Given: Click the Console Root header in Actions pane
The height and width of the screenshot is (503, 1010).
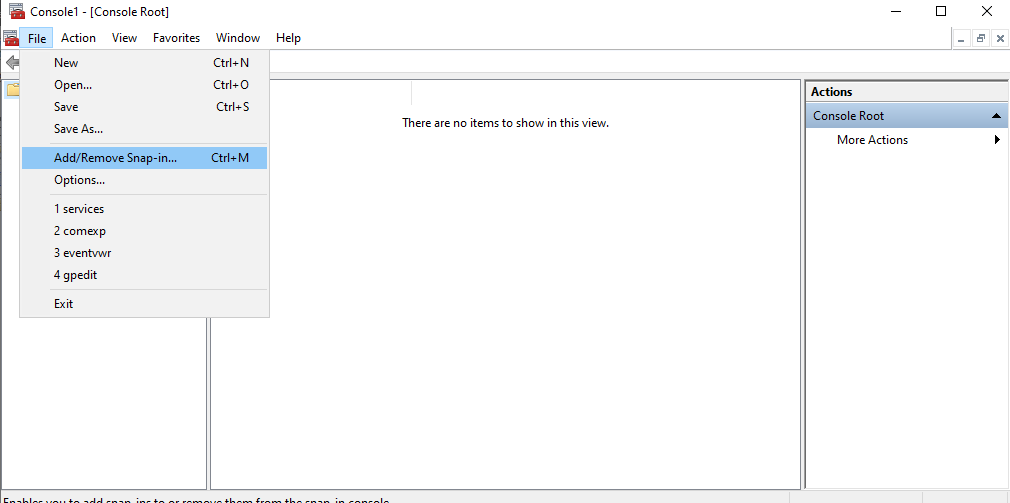Looking at the screenshot, I should tap(906, 116).
